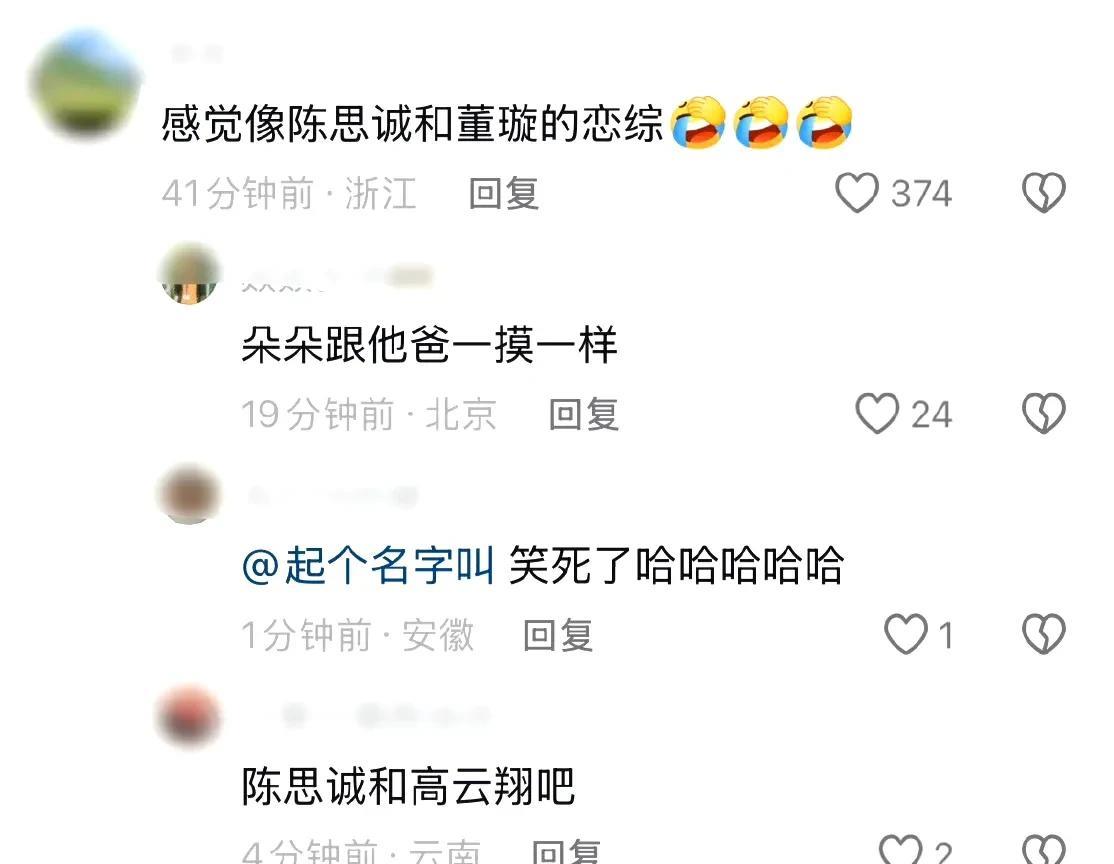Reply to the 19分钟前 北京 comment
The image size is (1114, 864).
pyautogui.click(x=584, y=414)
